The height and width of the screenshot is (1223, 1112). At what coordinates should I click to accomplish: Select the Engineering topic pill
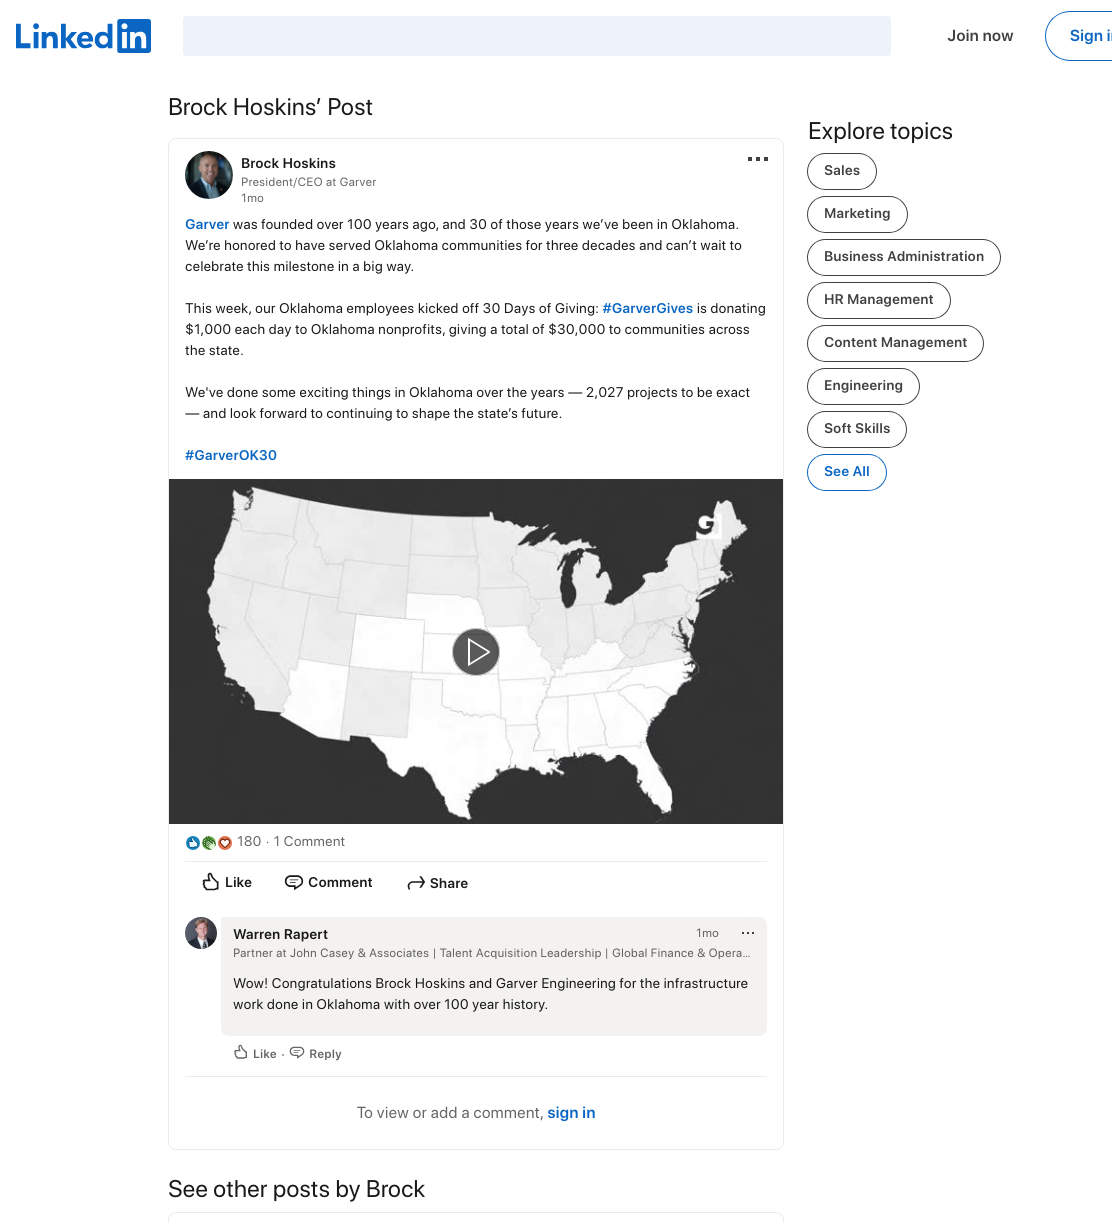coord(863,386)
